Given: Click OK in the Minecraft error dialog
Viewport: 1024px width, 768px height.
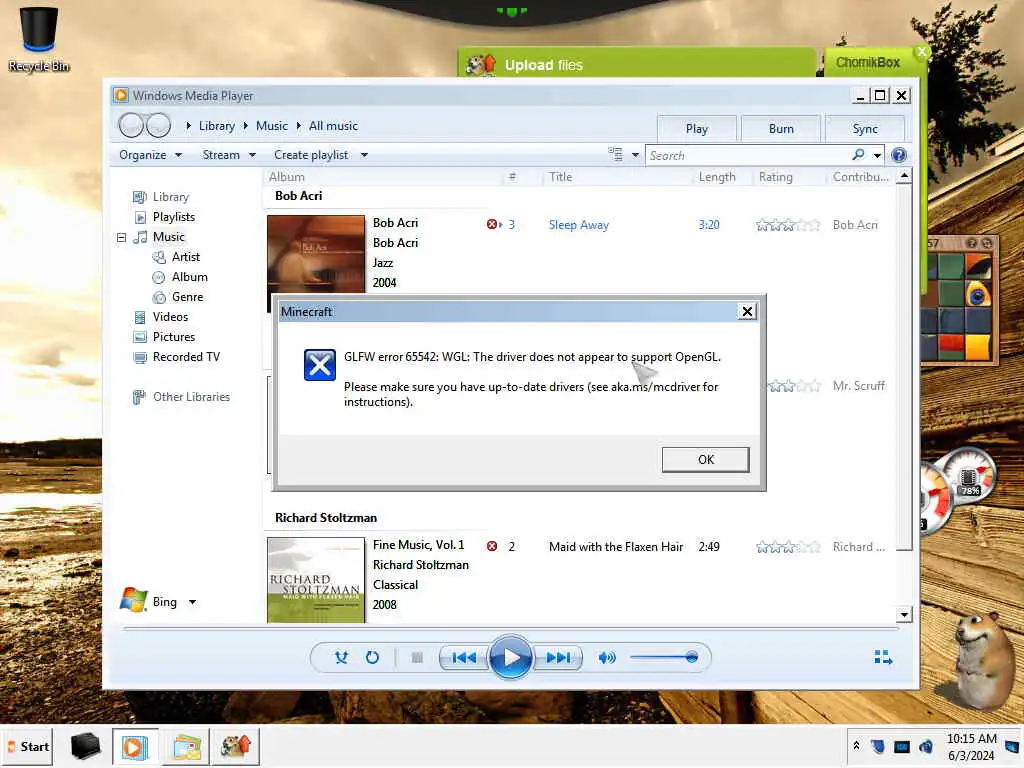Looking at the screenshot, I should click(x=705, y=459).
